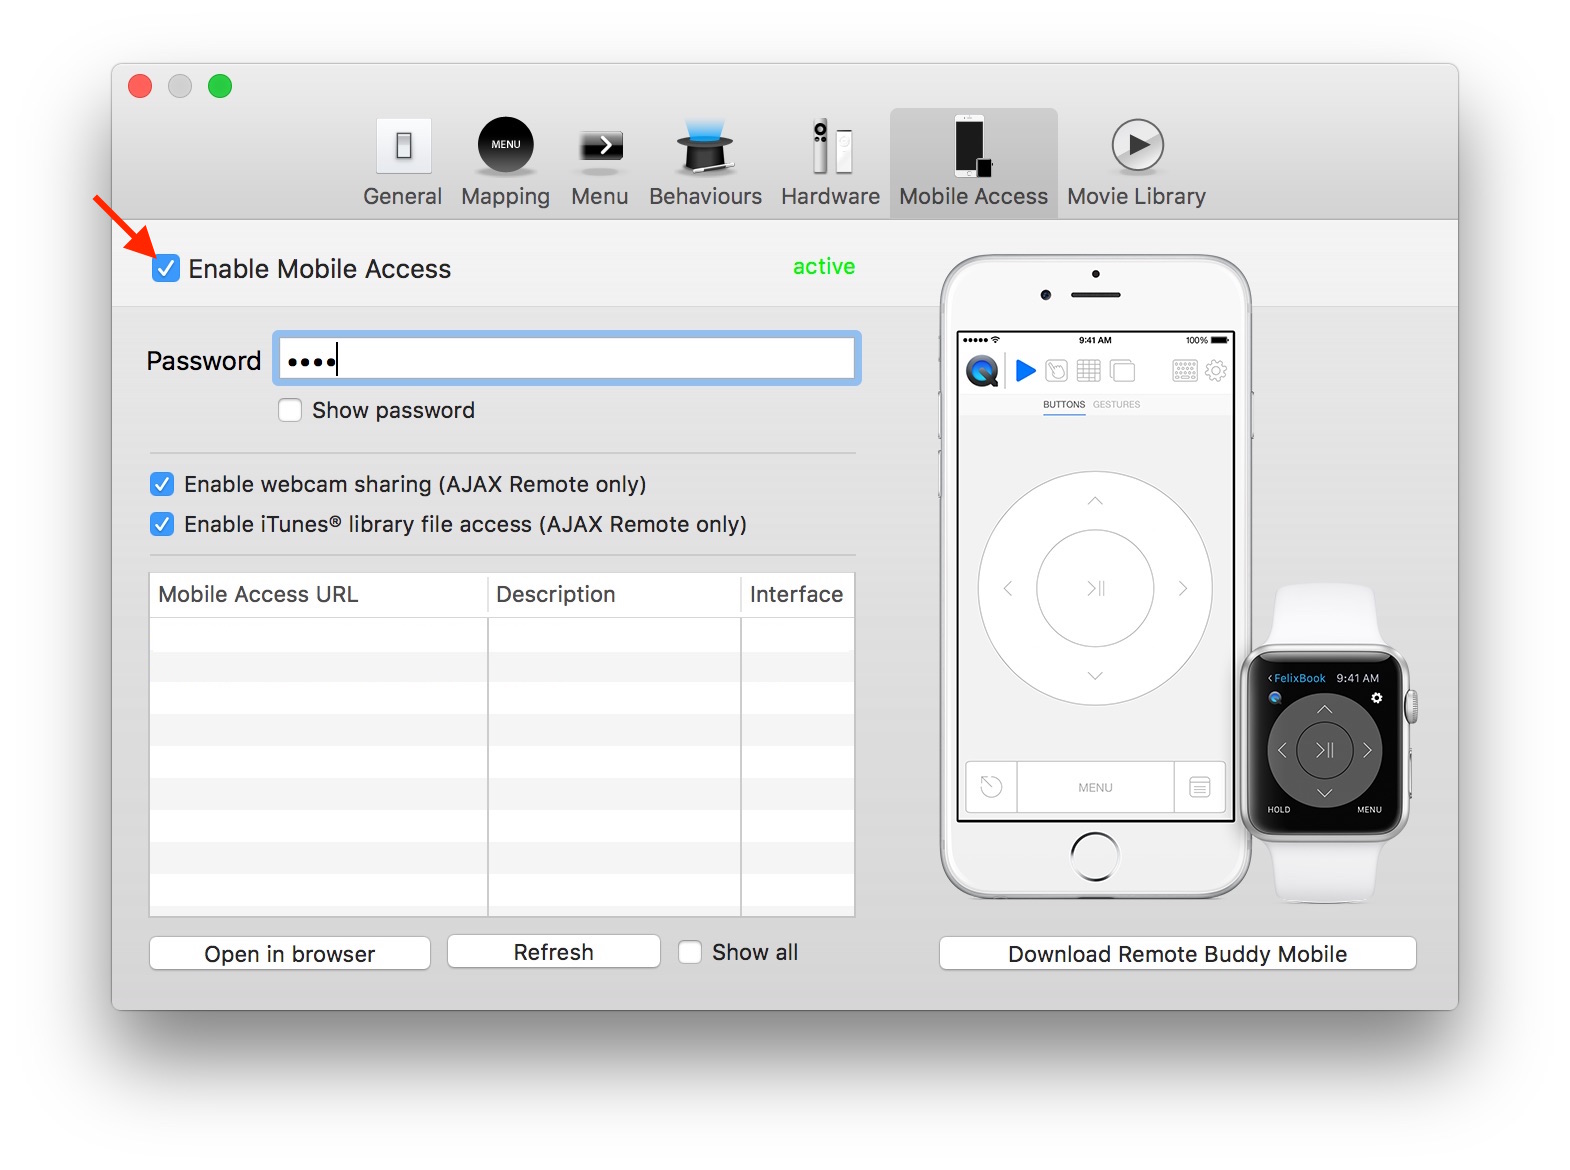Viewport: 1570px width, 1170px height.
Task: Toggle Enable webcam sharing checkbox
Action: click(x=162, y=484)
